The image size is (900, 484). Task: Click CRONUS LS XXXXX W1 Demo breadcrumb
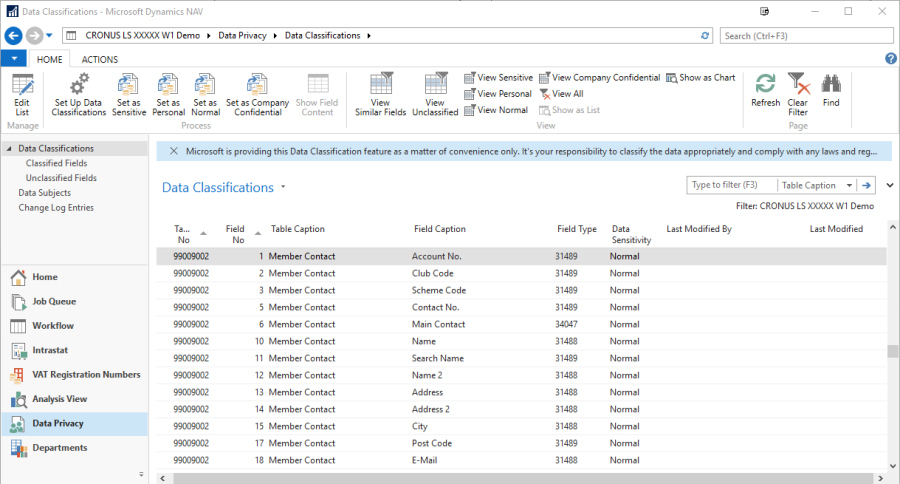142,36
